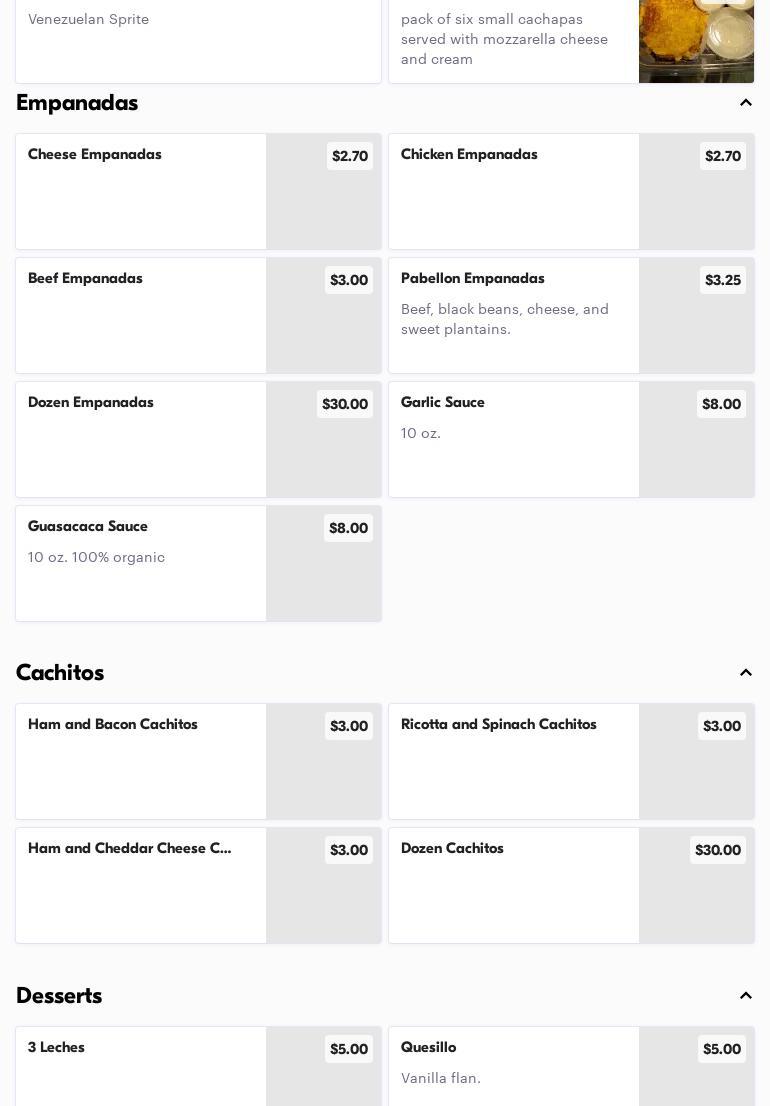Image resolution: width=770 pixels, height=1106 pixels.
Task: Click Guasacaca Sauce image placeholder
Action: click(323, 575)
